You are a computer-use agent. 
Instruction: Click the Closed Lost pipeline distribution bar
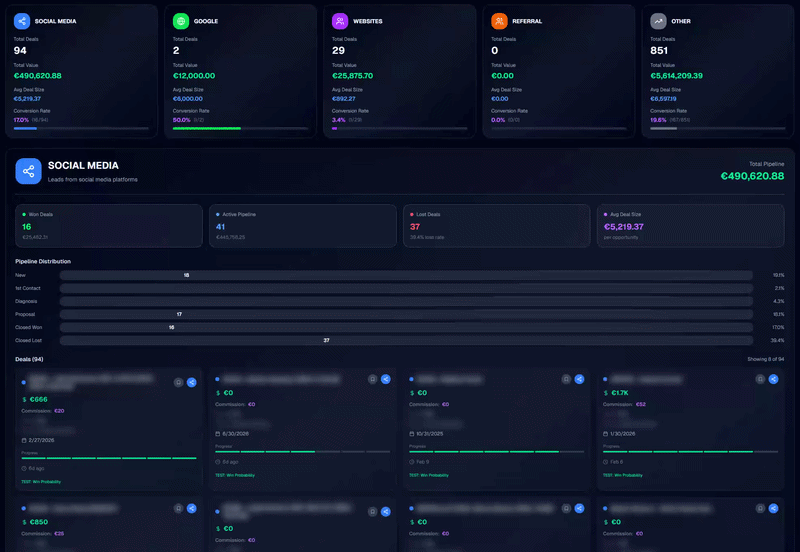coord(406,340)
